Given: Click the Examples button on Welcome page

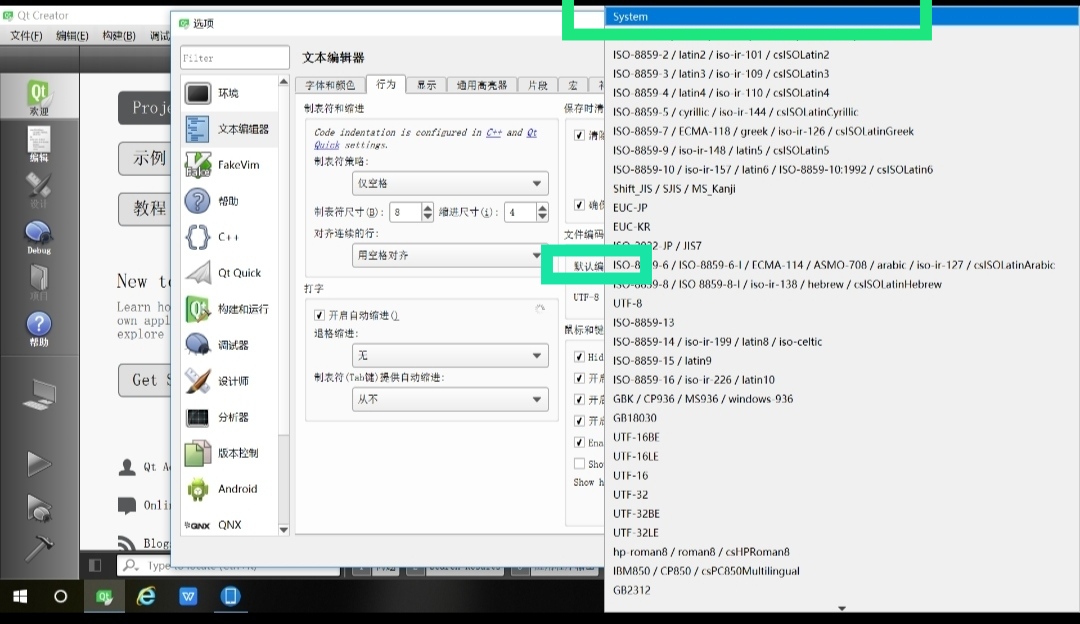Looking at the screenshot, I should [147, 158].
